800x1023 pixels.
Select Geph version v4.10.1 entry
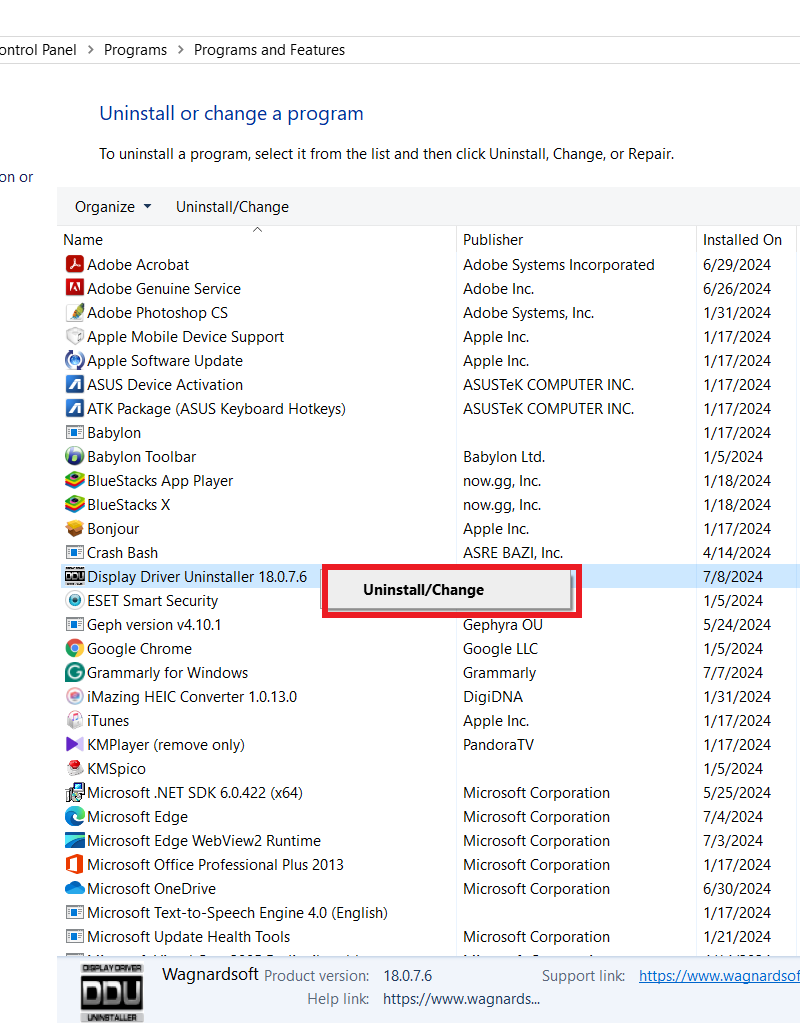point(430,624)
